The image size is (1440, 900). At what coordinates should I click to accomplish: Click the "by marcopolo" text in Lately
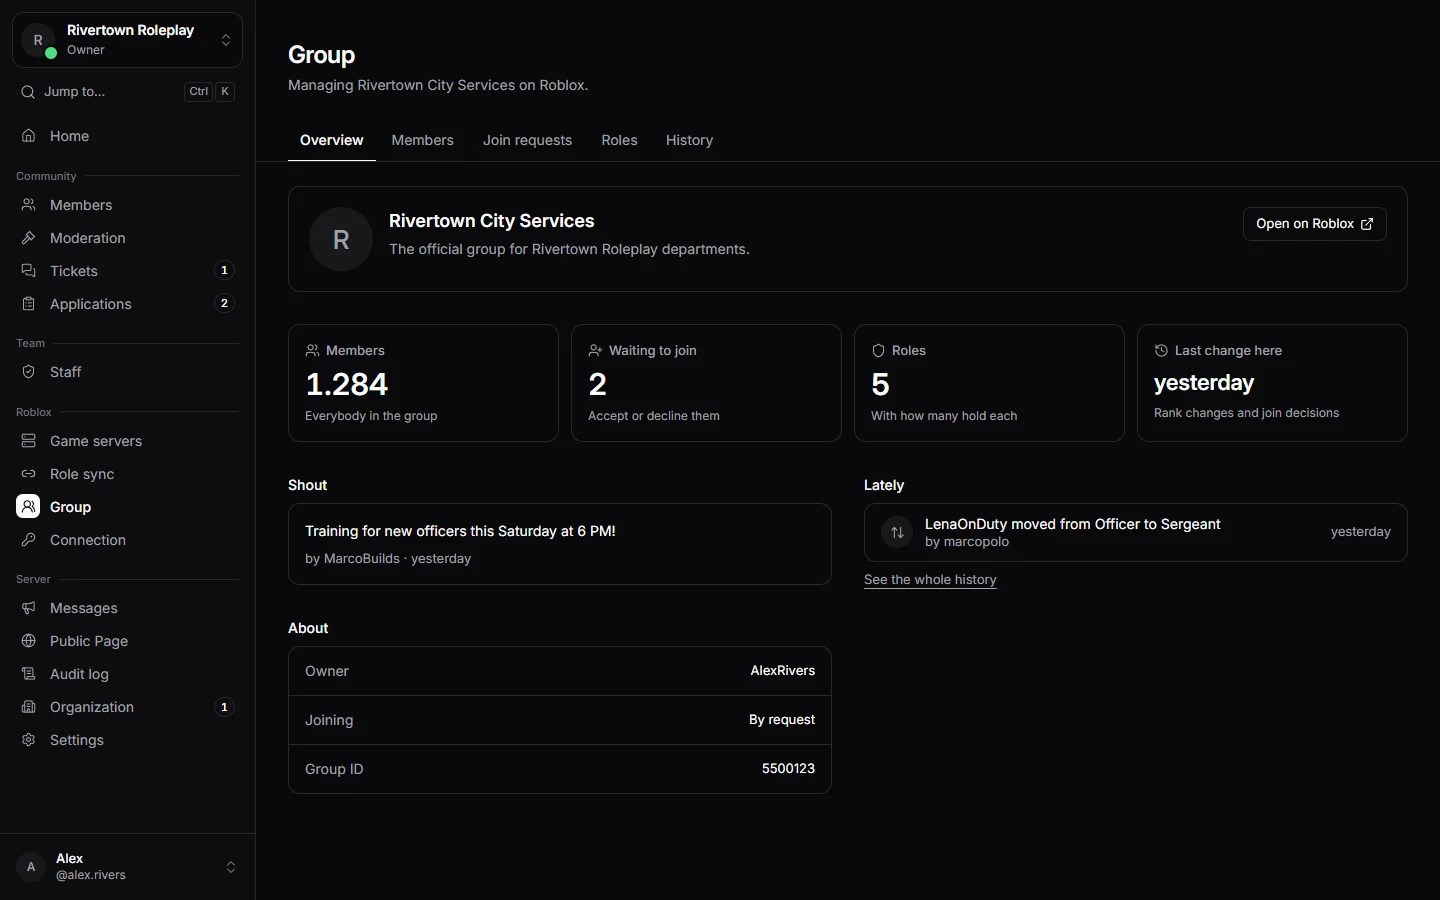click(967, 542)
